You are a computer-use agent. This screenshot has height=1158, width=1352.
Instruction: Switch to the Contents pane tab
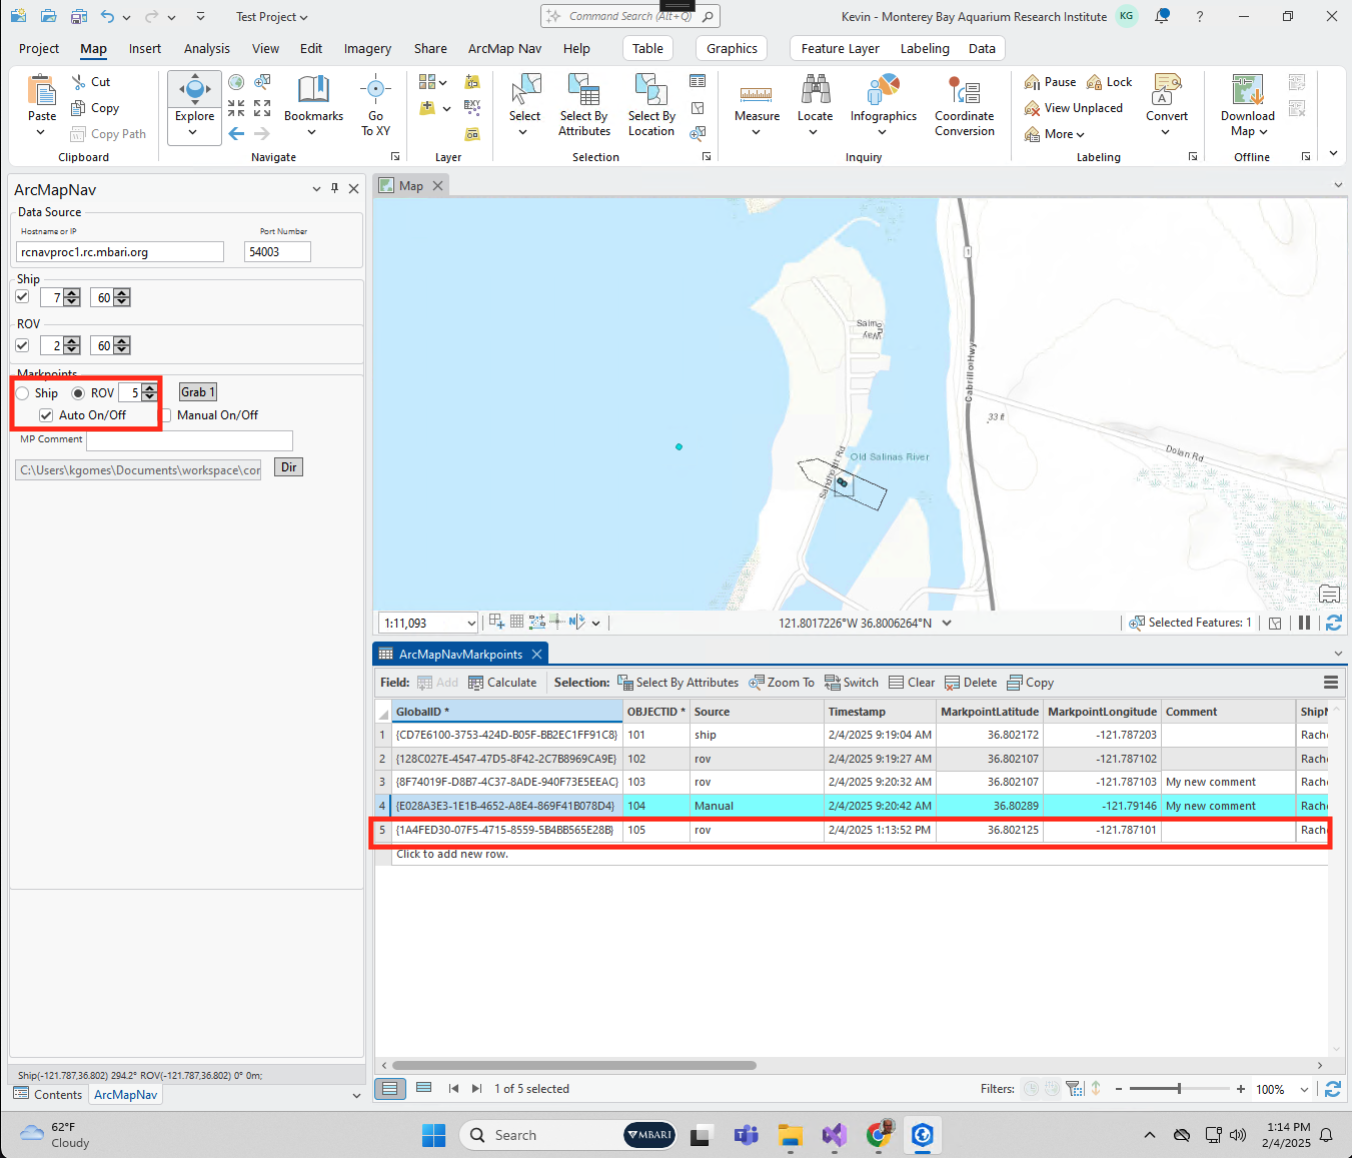pos(48,1095)
